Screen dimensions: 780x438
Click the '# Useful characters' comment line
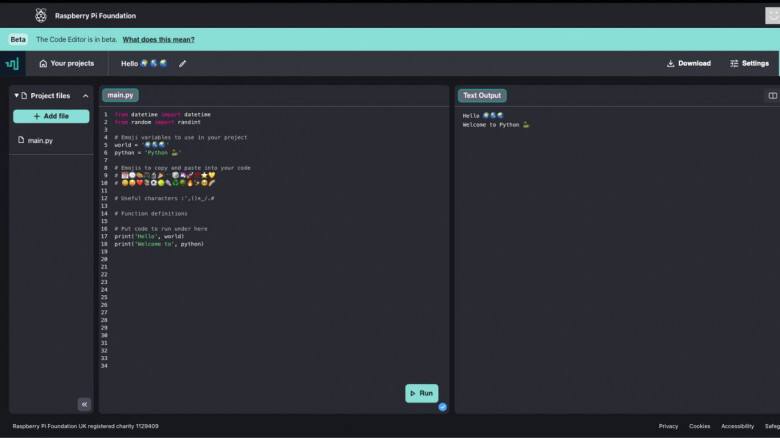(x=164, y=198)
